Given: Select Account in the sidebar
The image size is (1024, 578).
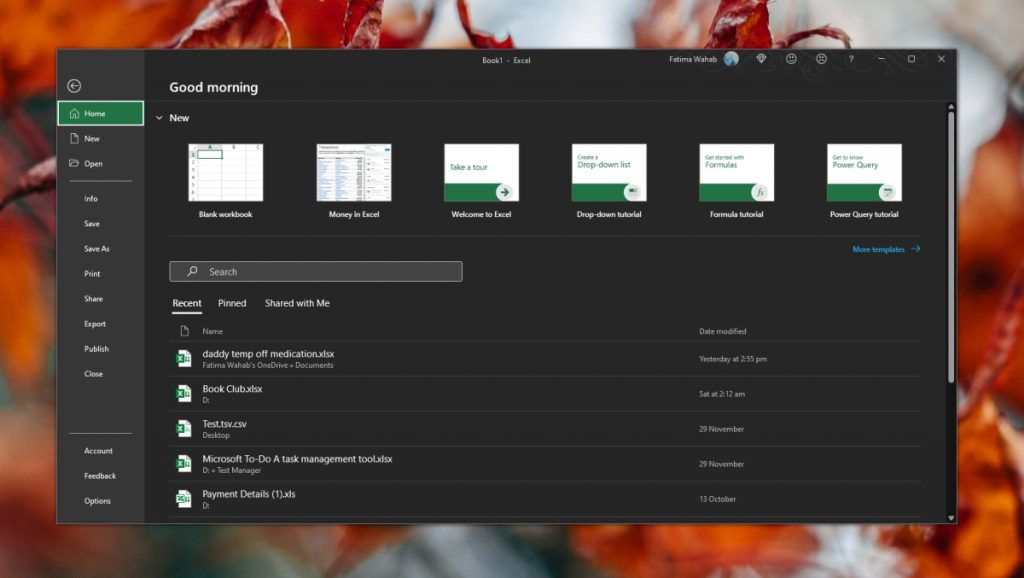Looking at the screenshot, I should pos(98,450).
